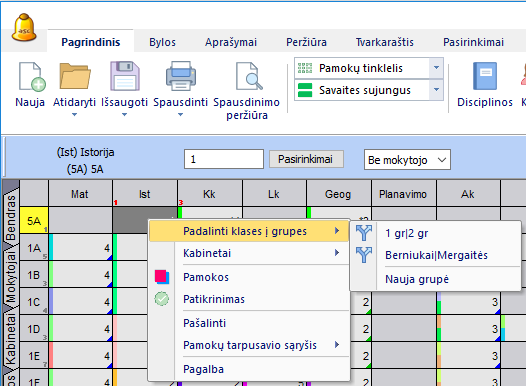The height and width of the screenshot is (386, 526).
Task: Open the Disciplinos book icon
Action: click(485, 76)
